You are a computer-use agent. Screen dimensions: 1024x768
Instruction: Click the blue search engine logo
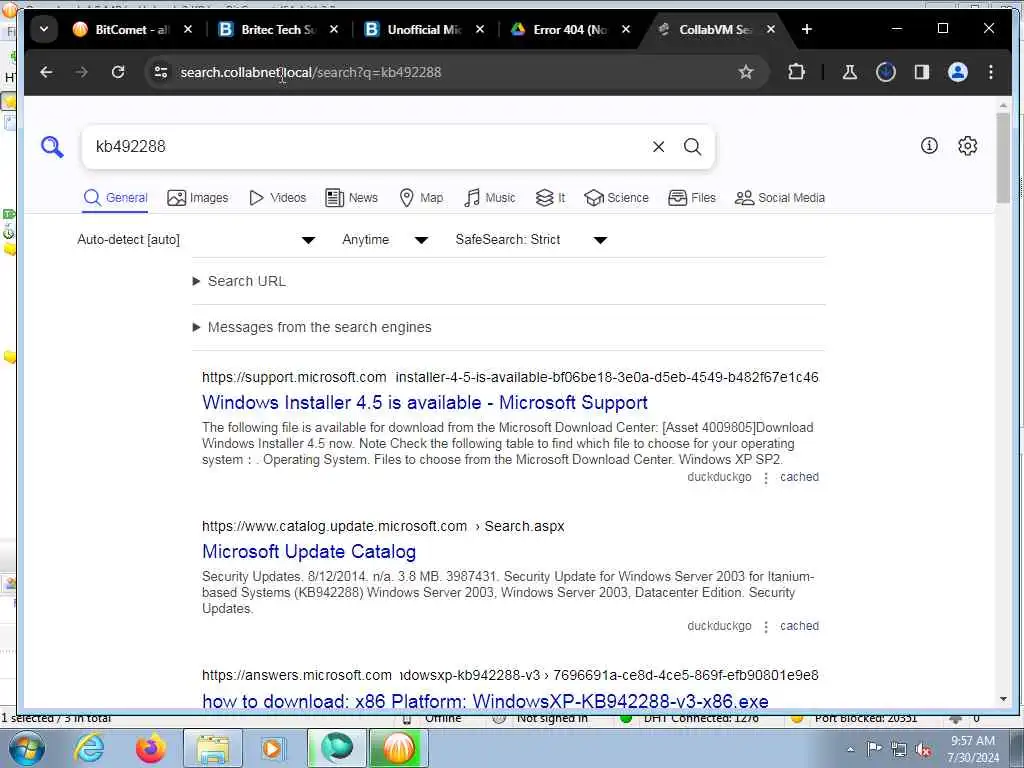click(x=52, y=147)
